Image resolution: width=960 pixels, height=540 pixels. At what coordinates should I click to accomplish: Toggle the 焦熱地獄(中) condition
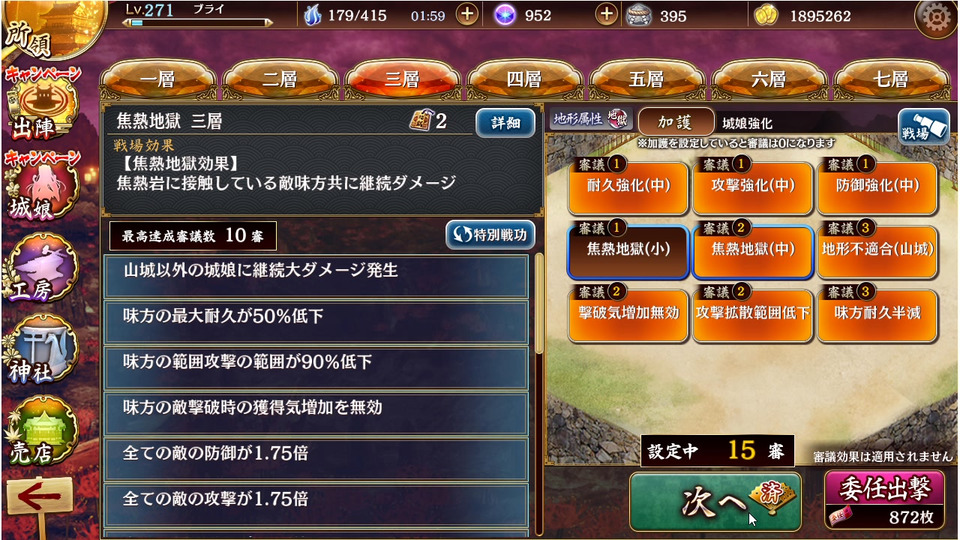click(752, 250)
